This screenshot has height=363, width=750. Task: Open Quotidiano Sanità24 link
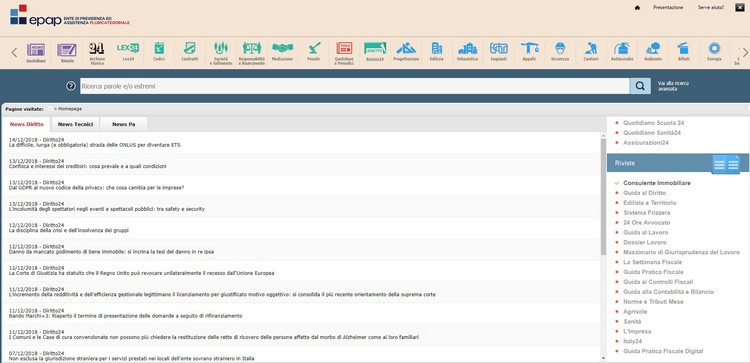pos(651,133)
